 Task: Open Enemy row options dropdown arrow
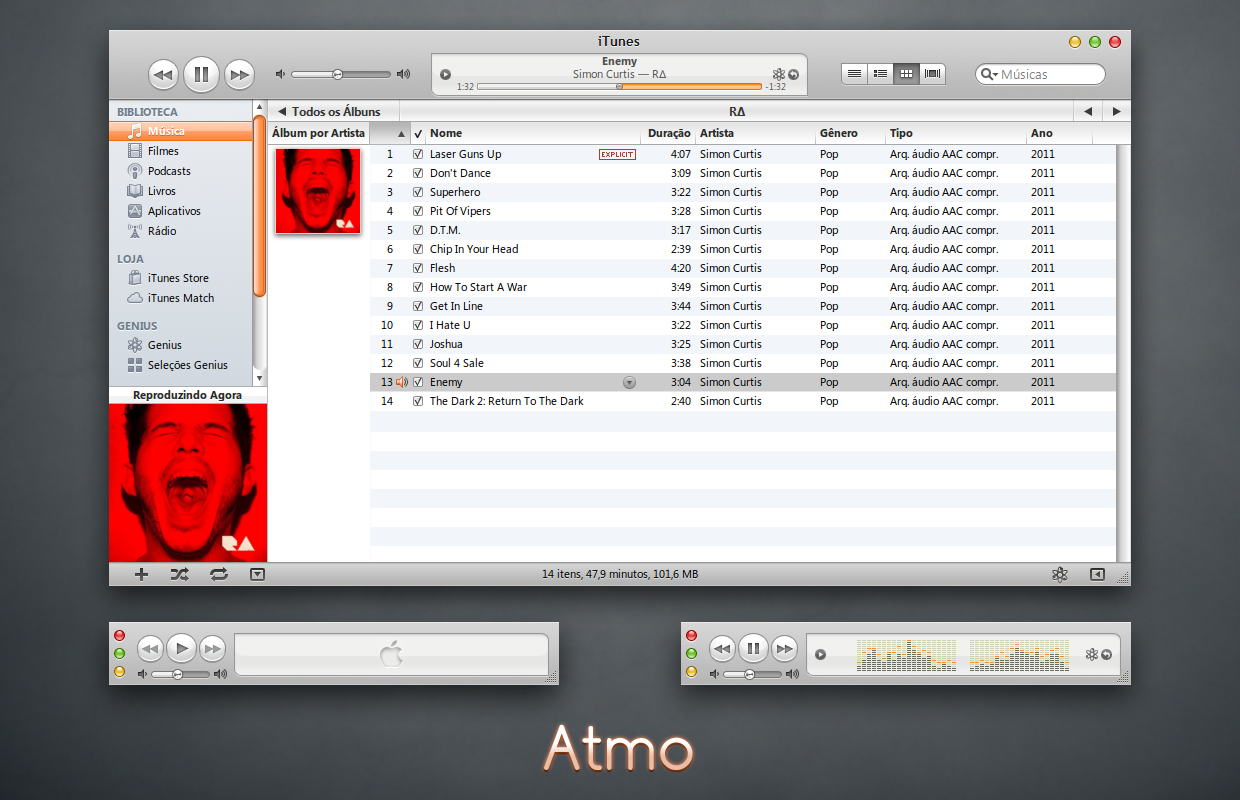(629, 382)
